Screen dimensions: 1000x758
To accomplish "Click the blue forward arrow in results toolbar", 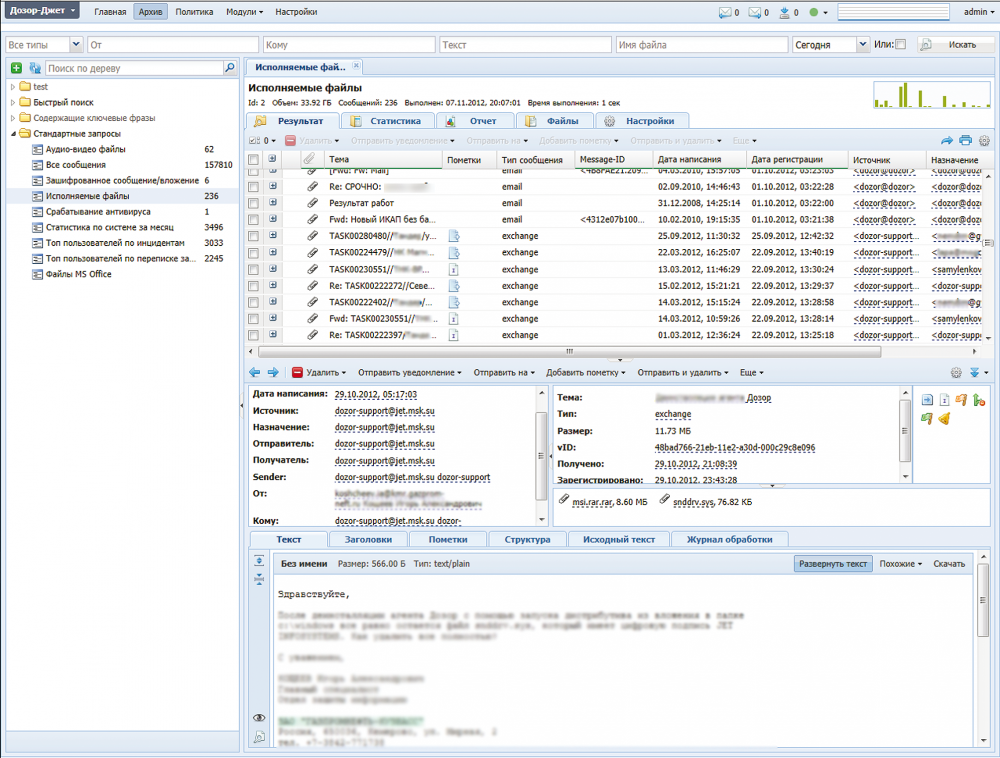I will [x=947, y=141].
